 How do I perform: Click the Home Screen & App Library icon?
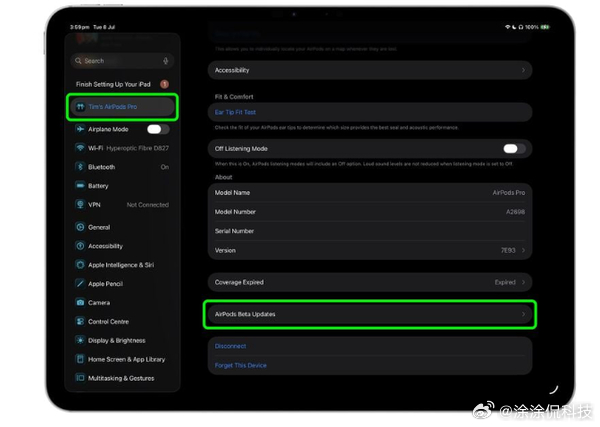tap(80, 359)
